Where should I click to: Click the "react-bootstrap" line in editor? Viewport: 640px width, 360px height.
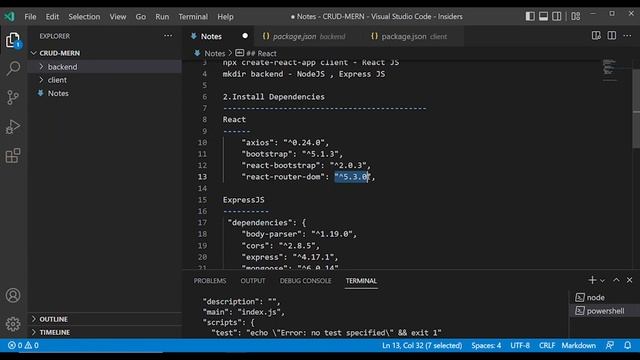(306, 165)
